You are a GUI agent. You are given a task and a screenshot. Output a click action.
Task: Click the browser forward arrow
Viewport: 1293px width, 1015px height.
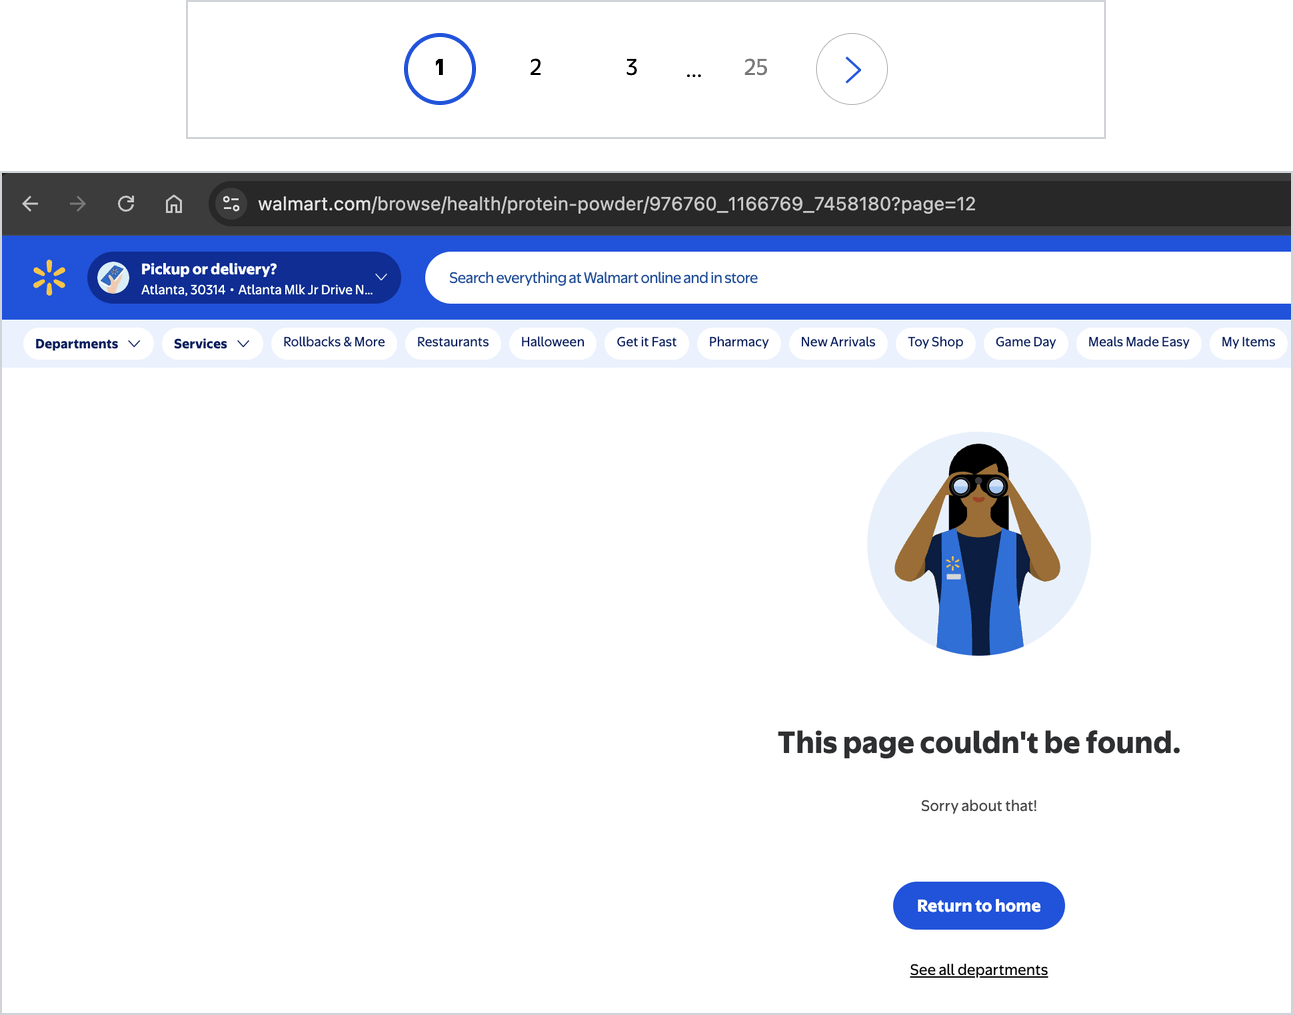[x=78, y=204]
